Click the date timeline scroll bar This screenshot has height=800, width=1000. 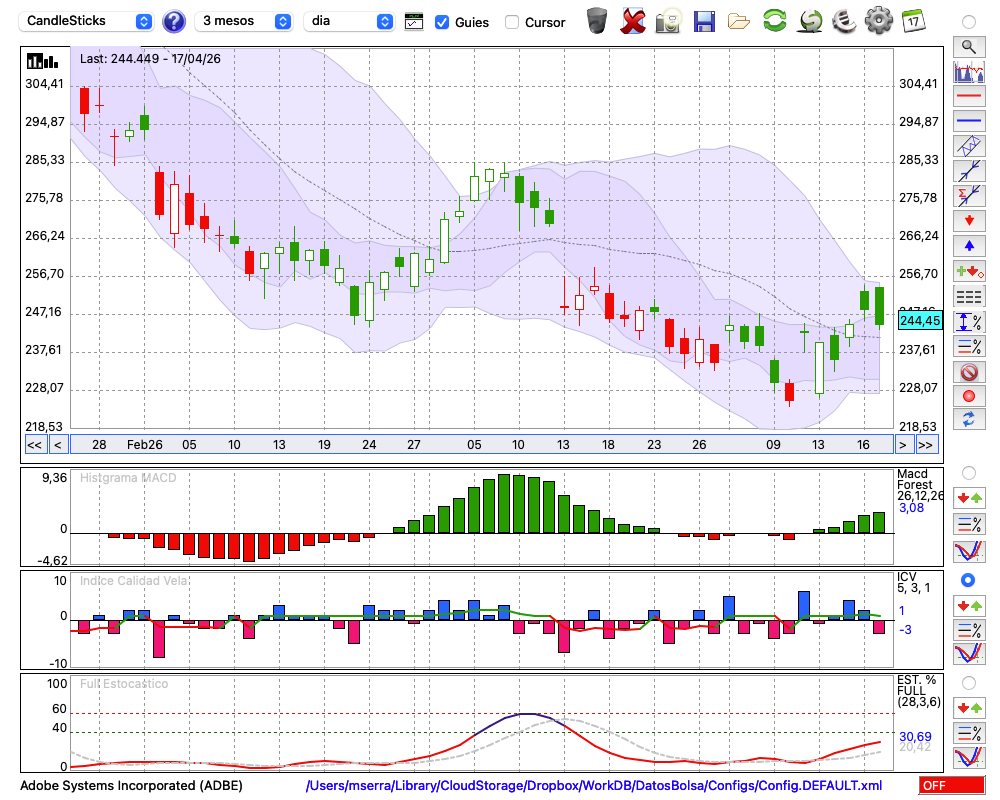(x=482, y=445)
